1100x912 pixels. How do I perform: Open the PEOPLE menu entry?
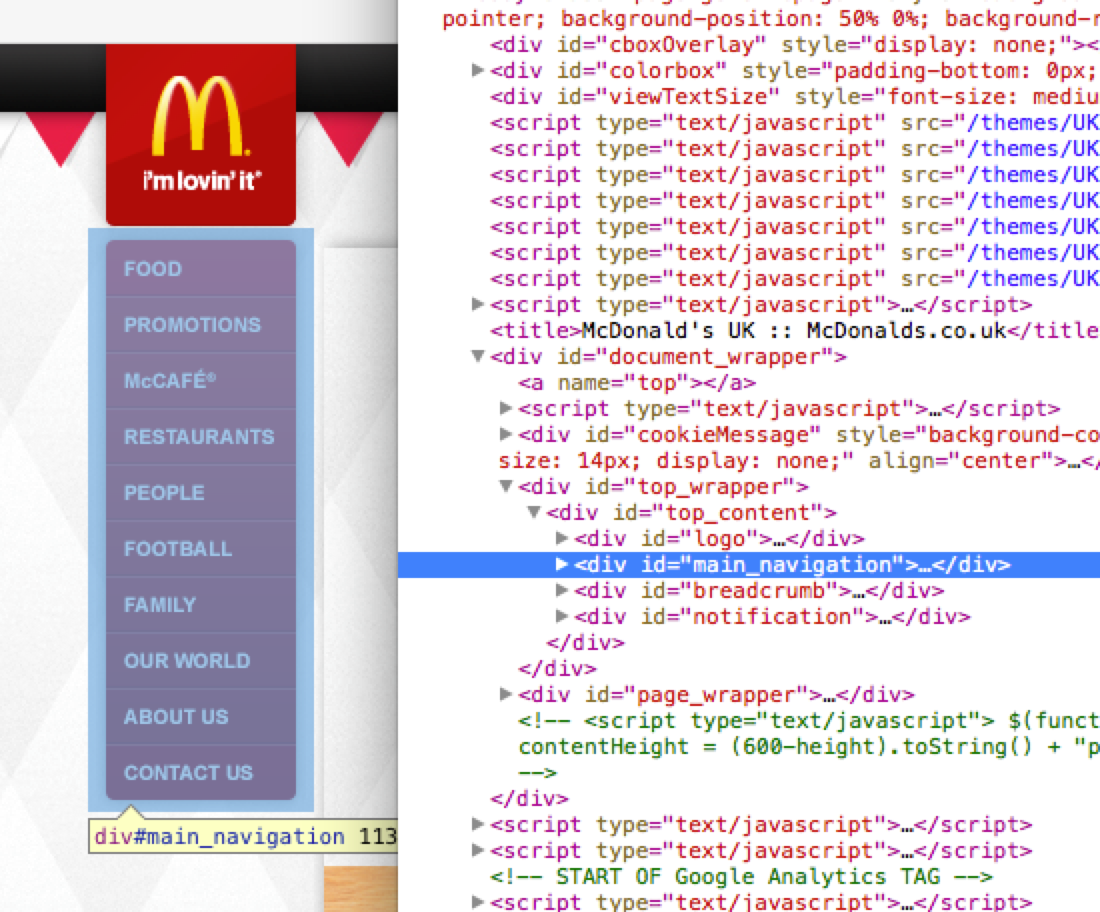click(201, 493)
